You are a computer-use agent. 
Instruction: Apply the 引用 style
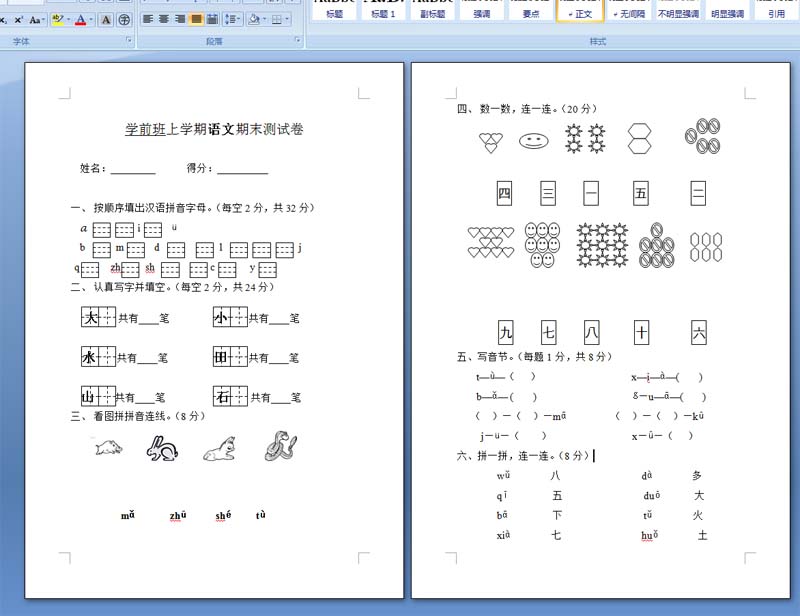click(777, 10)
